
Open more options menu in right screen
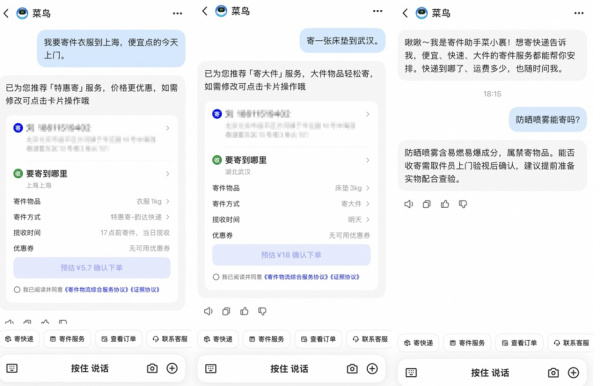tap(579, 13)
